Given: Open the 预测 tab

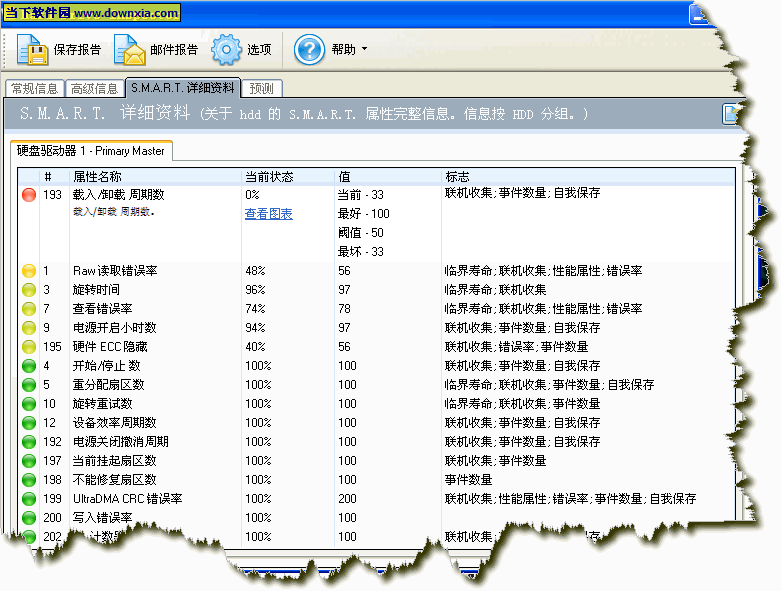Looking at the screenshot, I should coord(262,88).
